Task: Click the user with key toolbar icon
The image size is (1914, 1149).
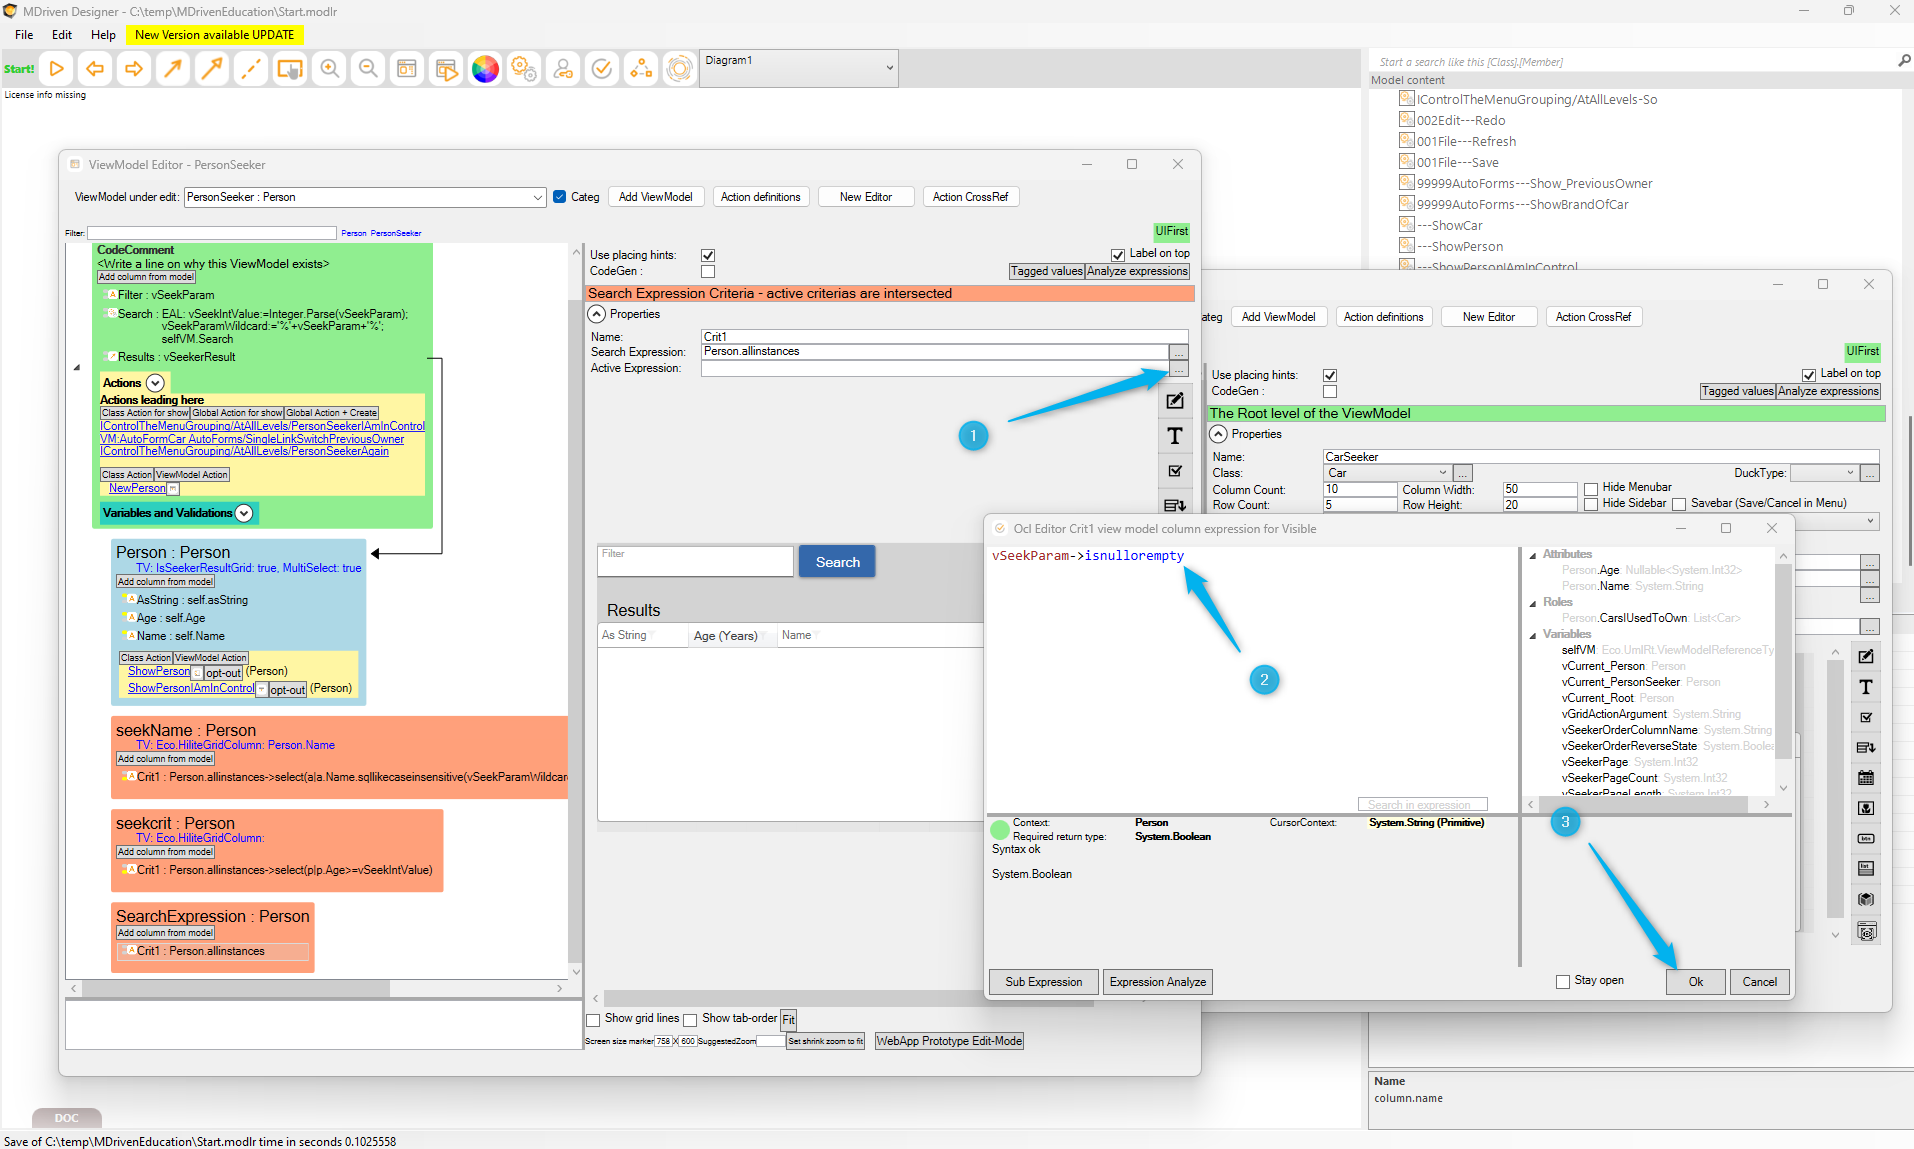Action: (x=563, y=69)
